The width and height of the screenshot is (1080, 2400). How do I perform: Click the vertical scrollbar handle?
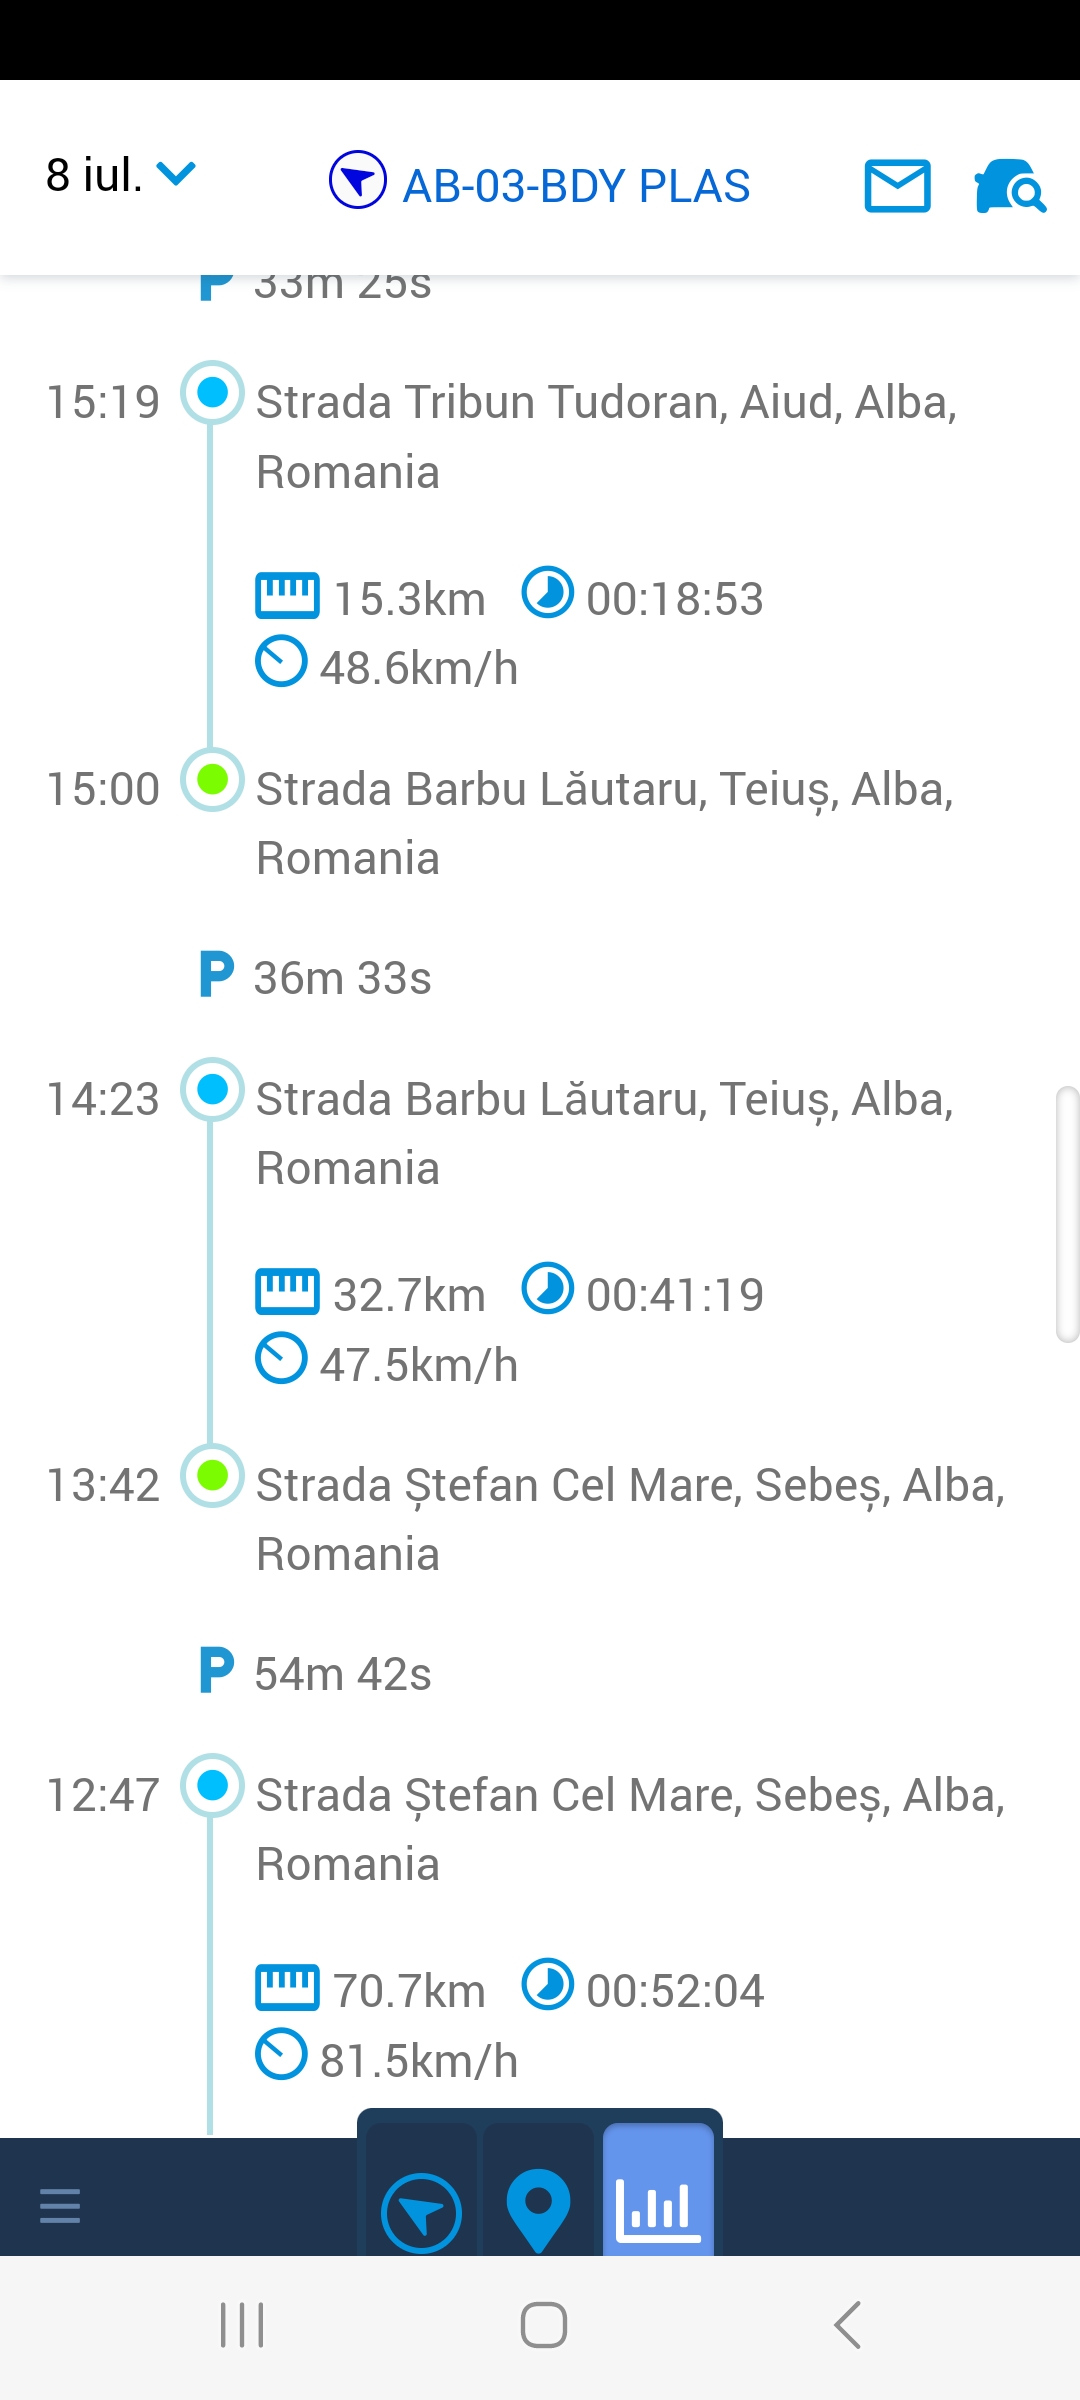click(1067, 1213)
